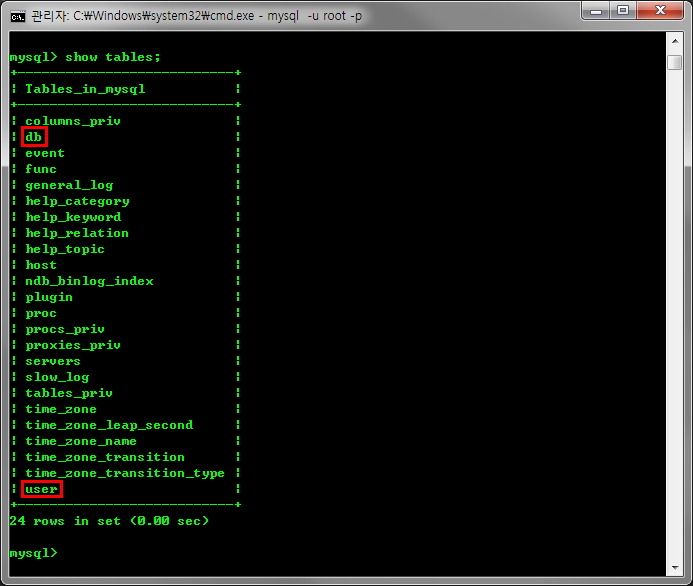This screenshot has height=586, width=693.
Task: Open the cmd system menu icon in title bar
Action: point(18,17)
